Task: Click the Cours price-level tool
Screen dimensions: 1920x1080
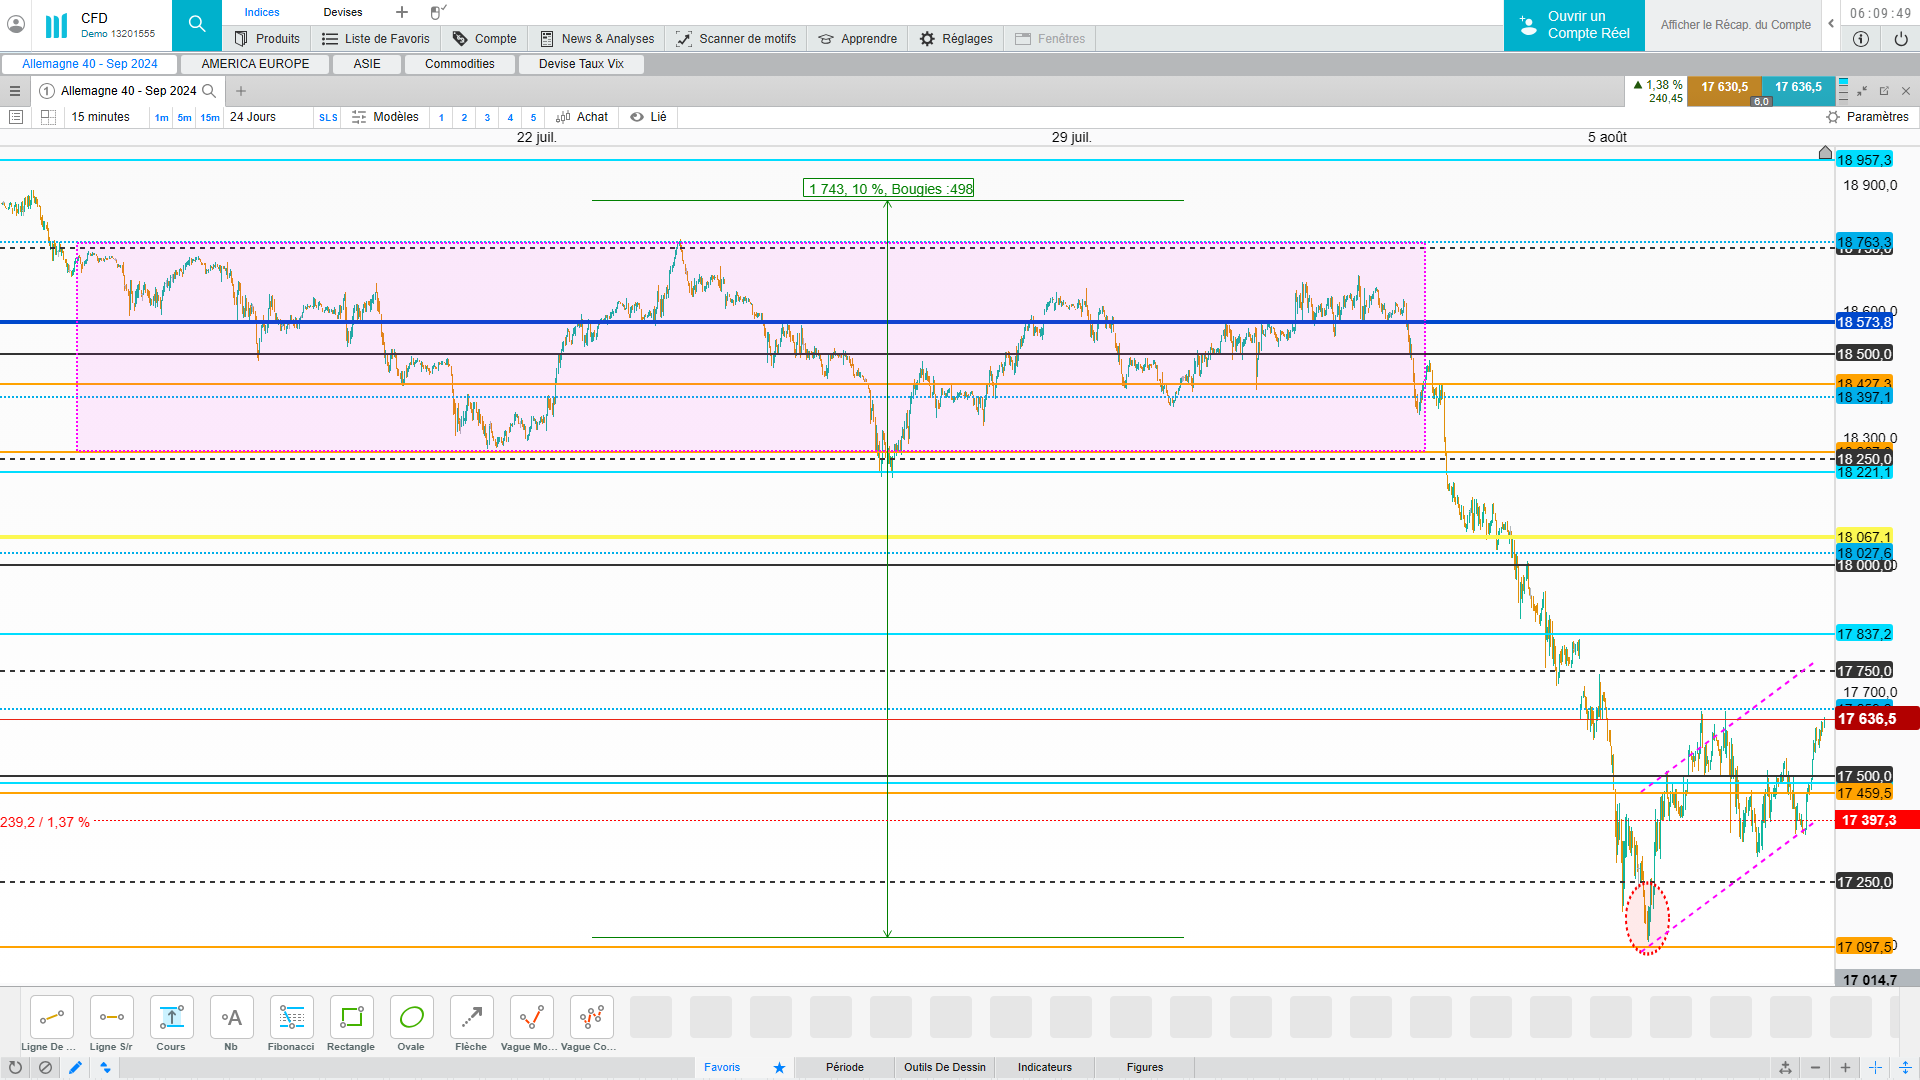Action: pyautogui.click(x=171, y=1018)
